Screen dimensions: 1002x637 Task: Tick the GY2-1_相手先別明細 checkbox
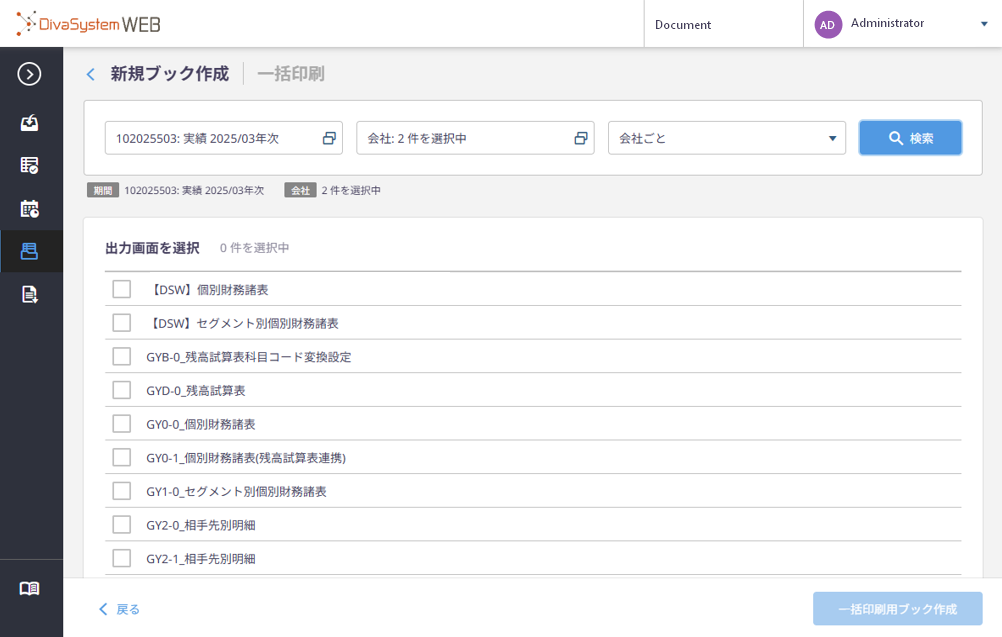tap(121, 558)
